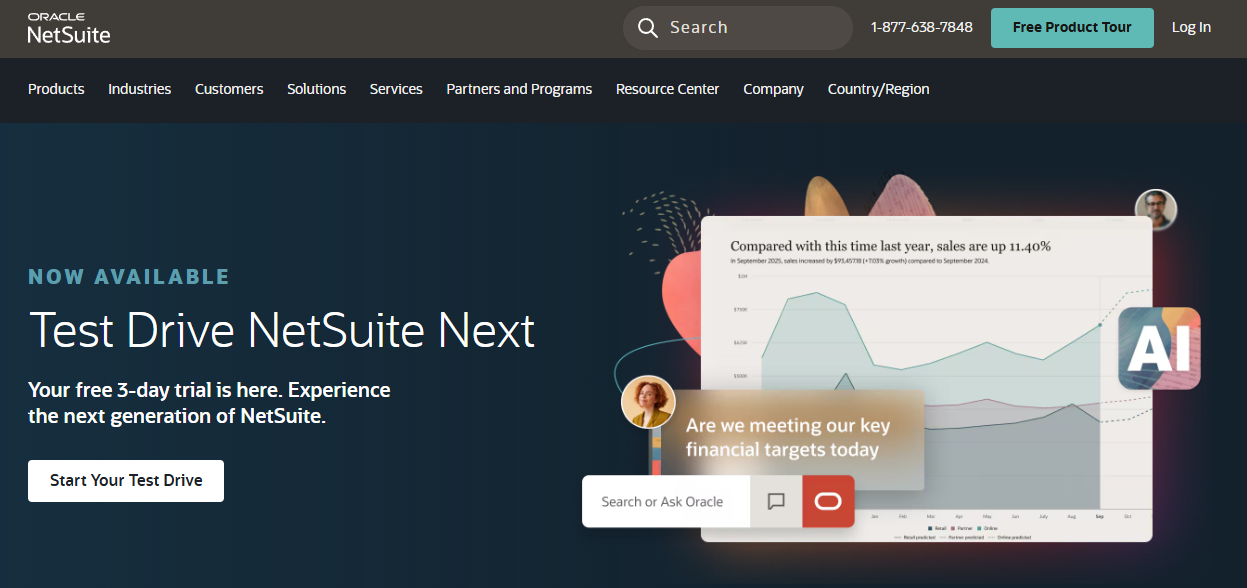Click the sales chart headline text
The width and height of the screenshot is (1247, 588).
[x=890, y=246]
